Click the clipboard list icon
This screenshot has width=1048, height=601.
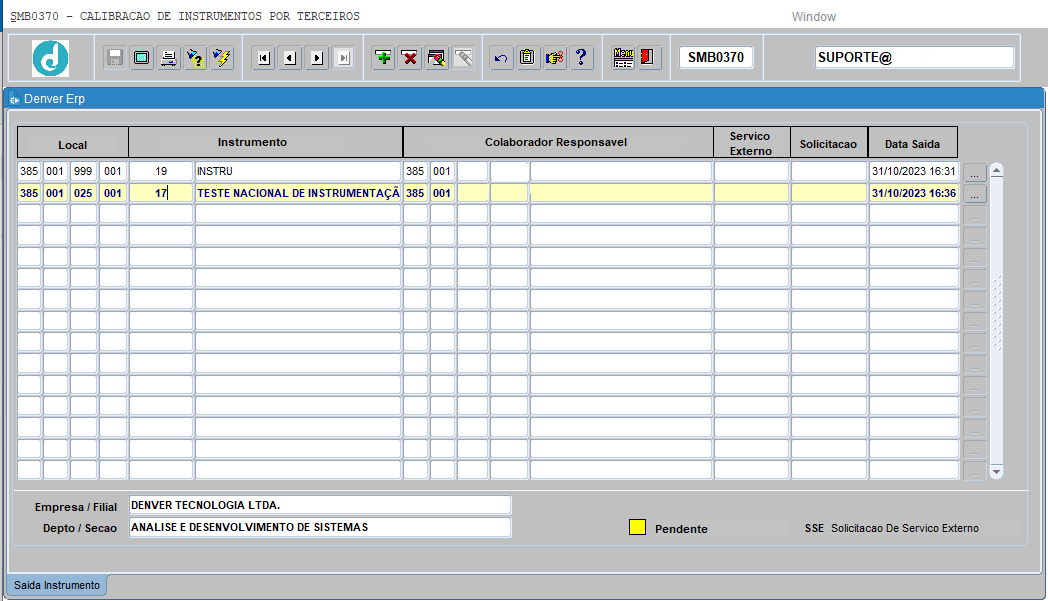point(527,57)
